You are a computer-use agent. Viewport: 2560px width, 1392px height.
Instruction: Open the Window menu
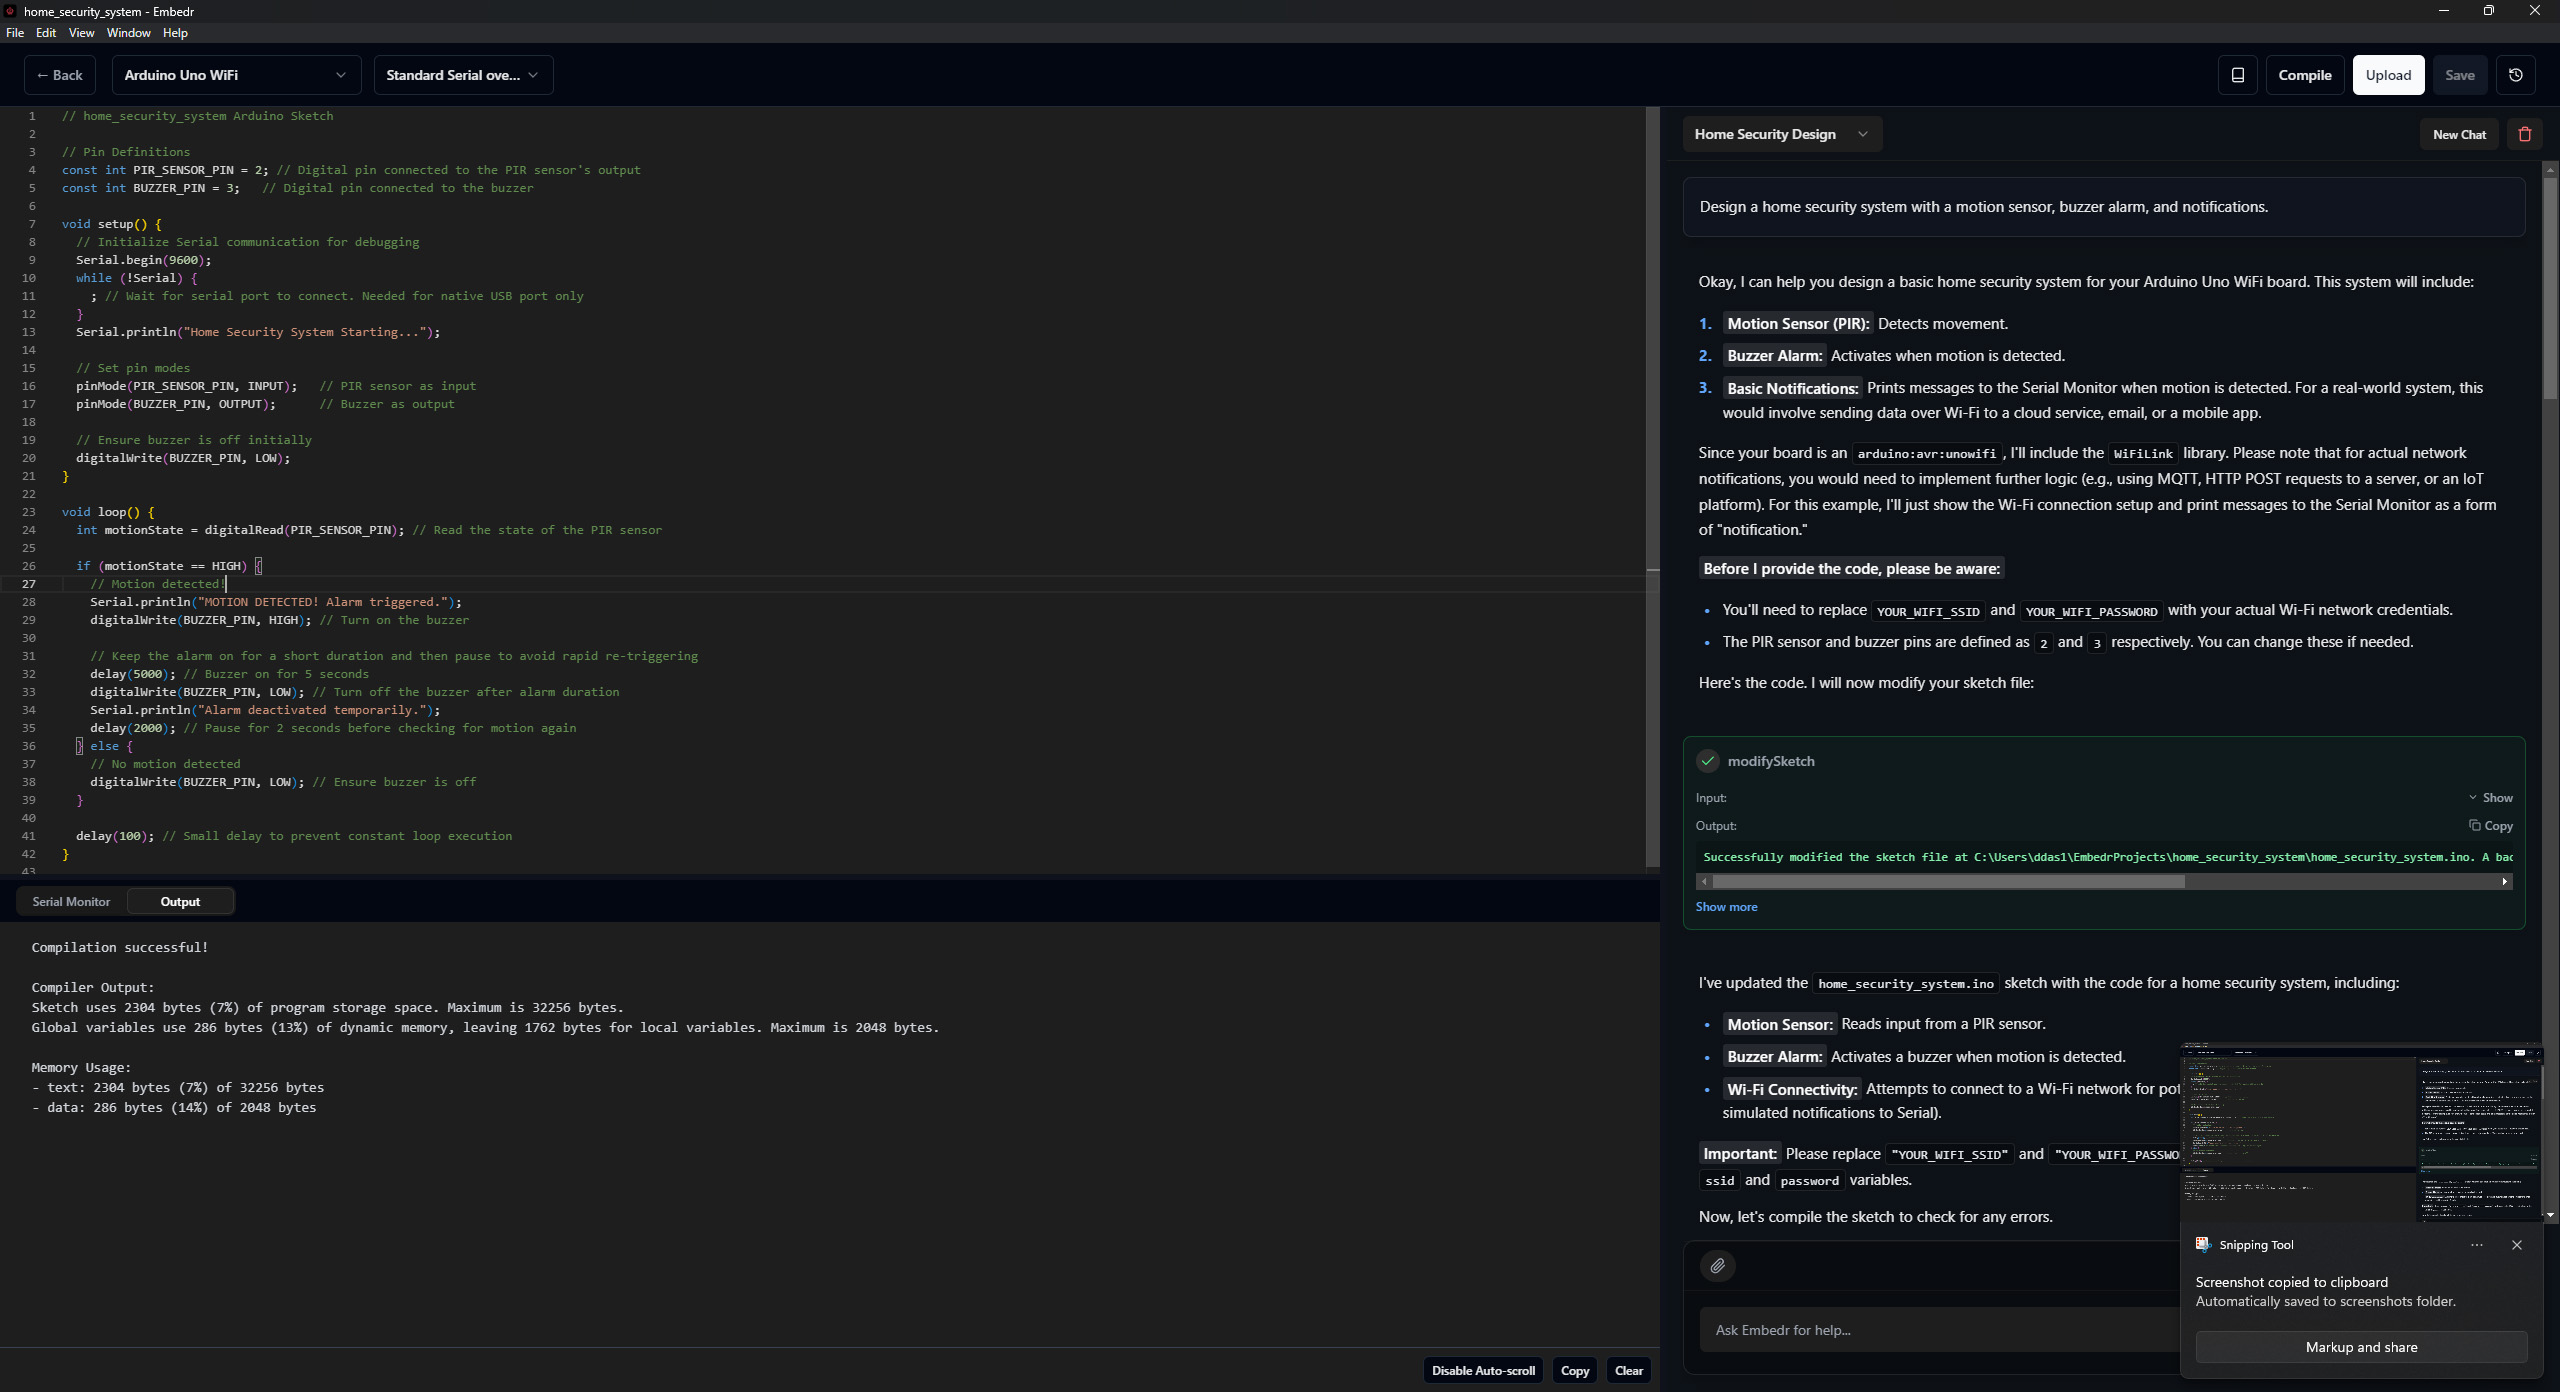(128, 33)
